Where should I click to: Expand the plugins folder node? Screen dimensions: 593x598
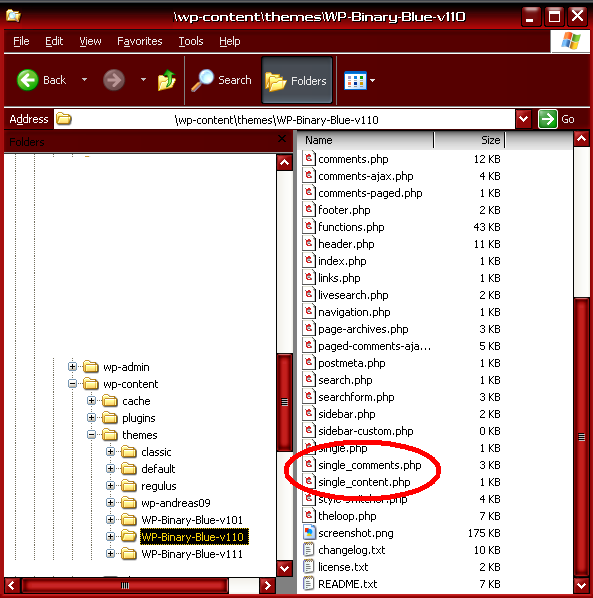(91, 418)
